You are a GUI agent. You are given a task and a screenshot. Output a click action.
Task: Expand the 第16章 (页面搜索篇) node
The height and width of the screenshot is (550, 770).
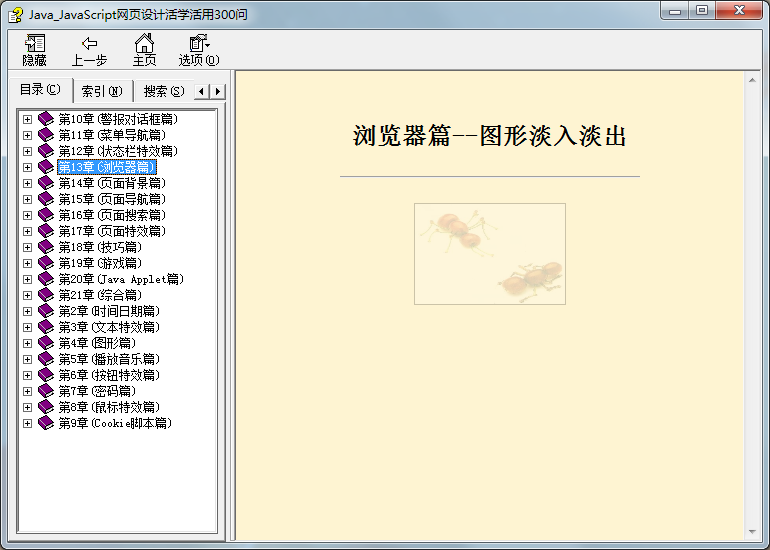pyautogui.click(x=28, y=215)
